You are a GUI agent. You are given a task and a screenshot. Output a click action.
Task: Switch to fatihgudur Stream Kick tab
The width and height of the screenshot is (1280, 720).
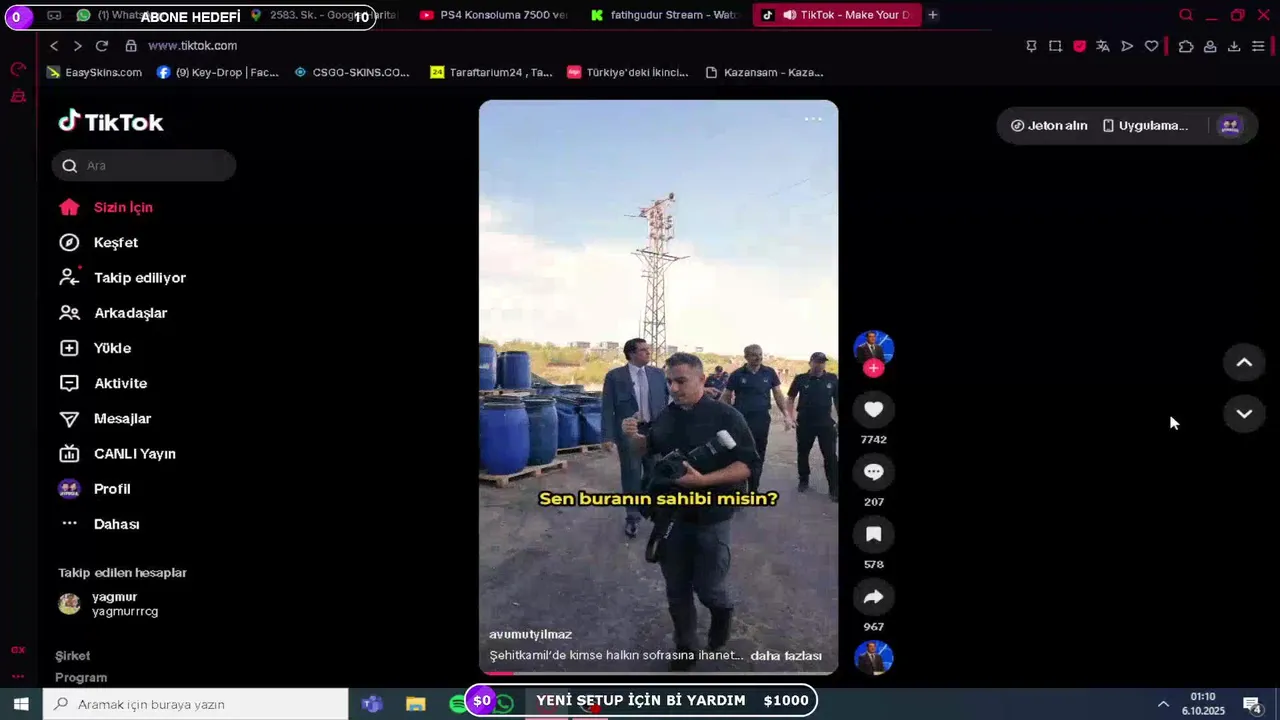click(664, 15)
